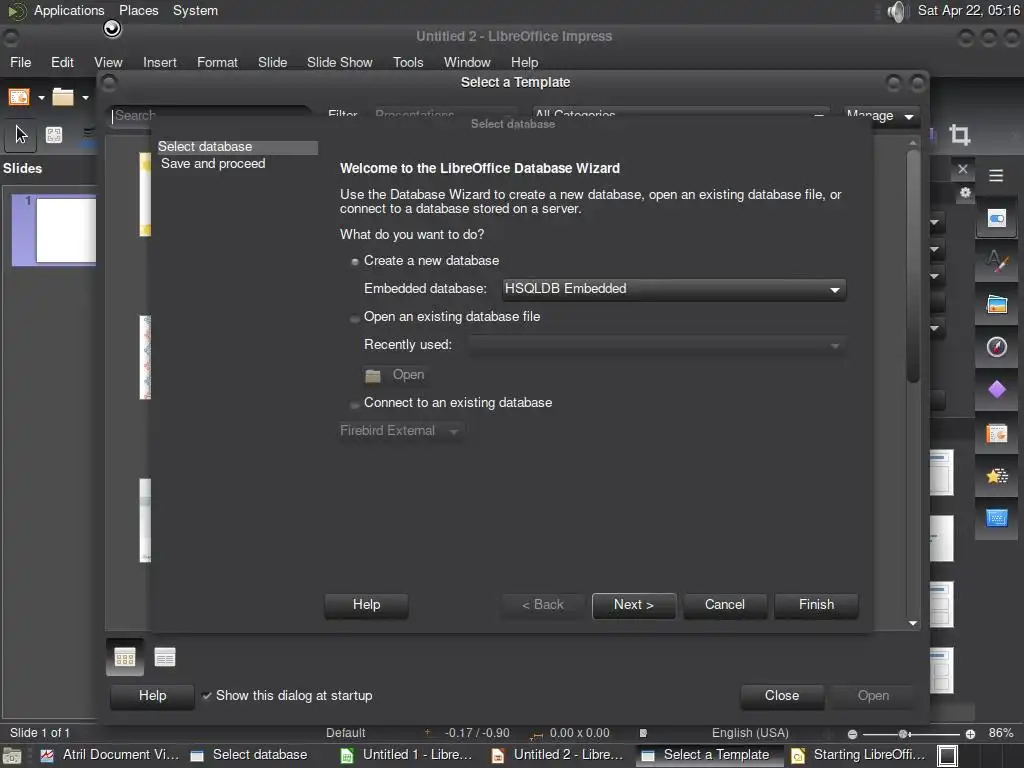This screenshot has height=768, width=1024.
Task: Click the zoom out minus icon in status bar
Action: point(852,734)
